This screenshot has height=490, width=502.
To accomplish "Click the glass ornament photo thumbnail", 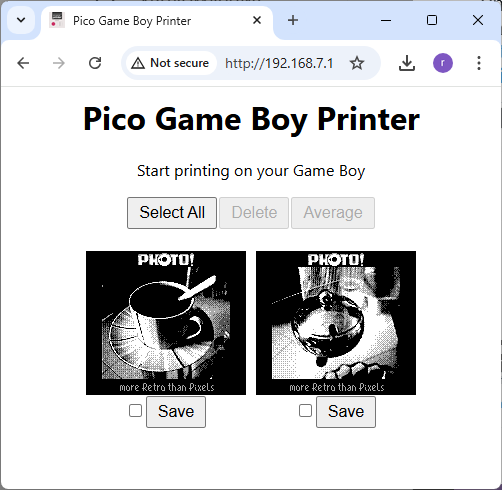I will click(x=336, y=323).
